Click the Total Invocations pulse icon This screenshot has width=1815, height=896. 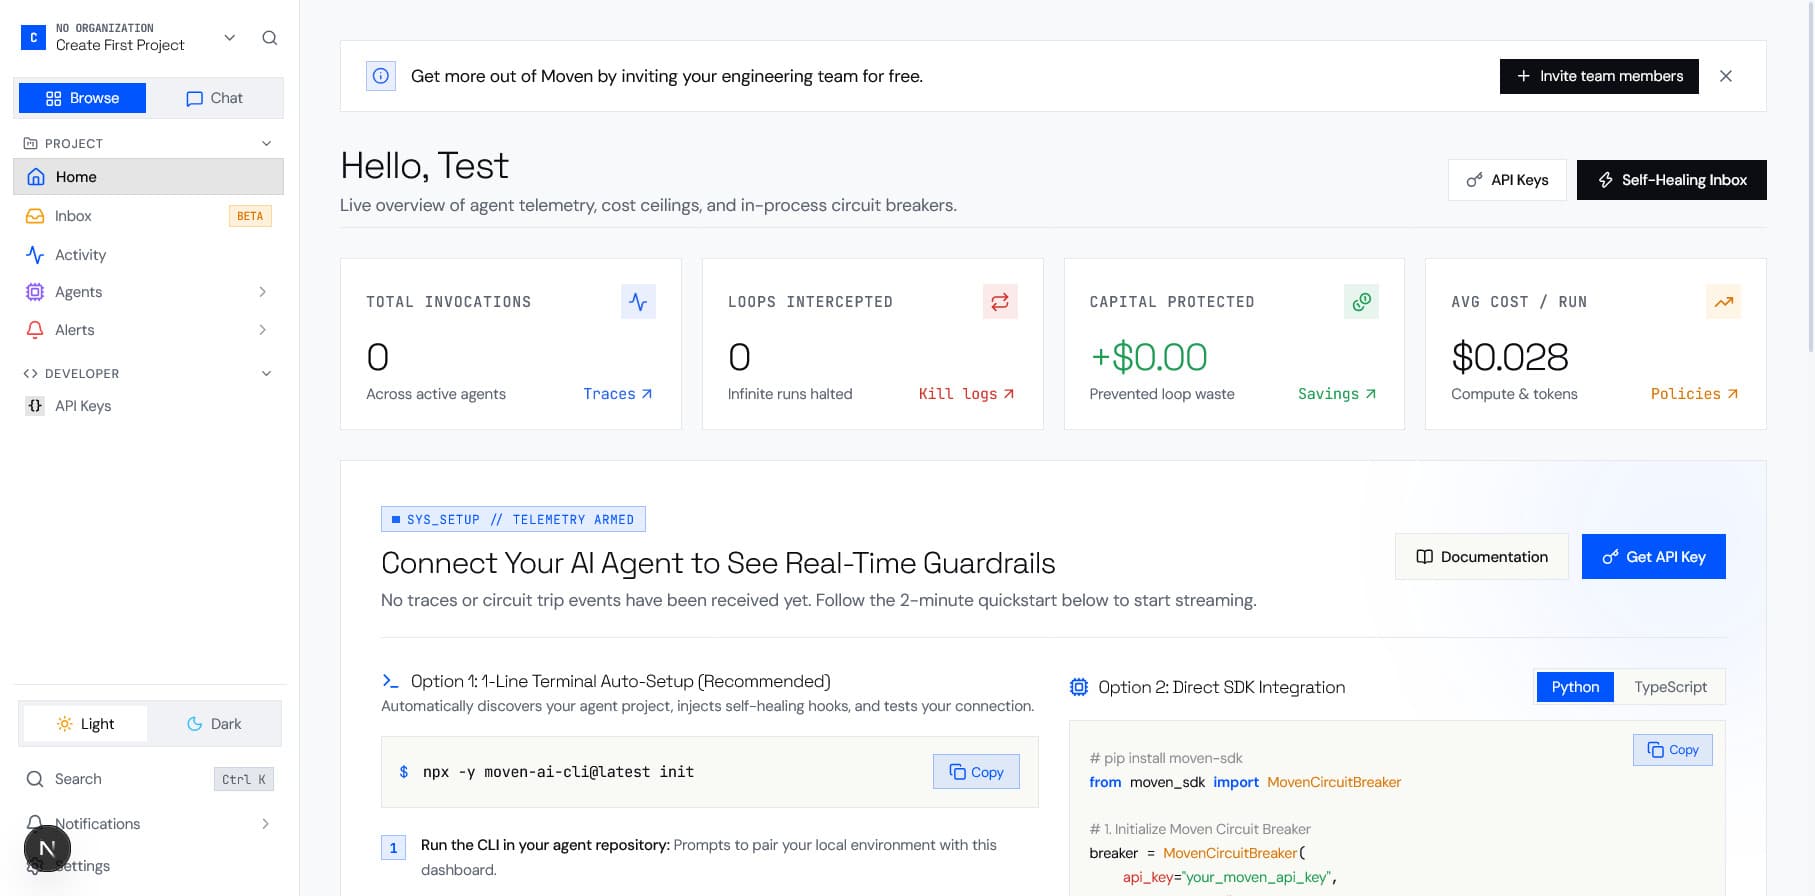pos(638,302)
